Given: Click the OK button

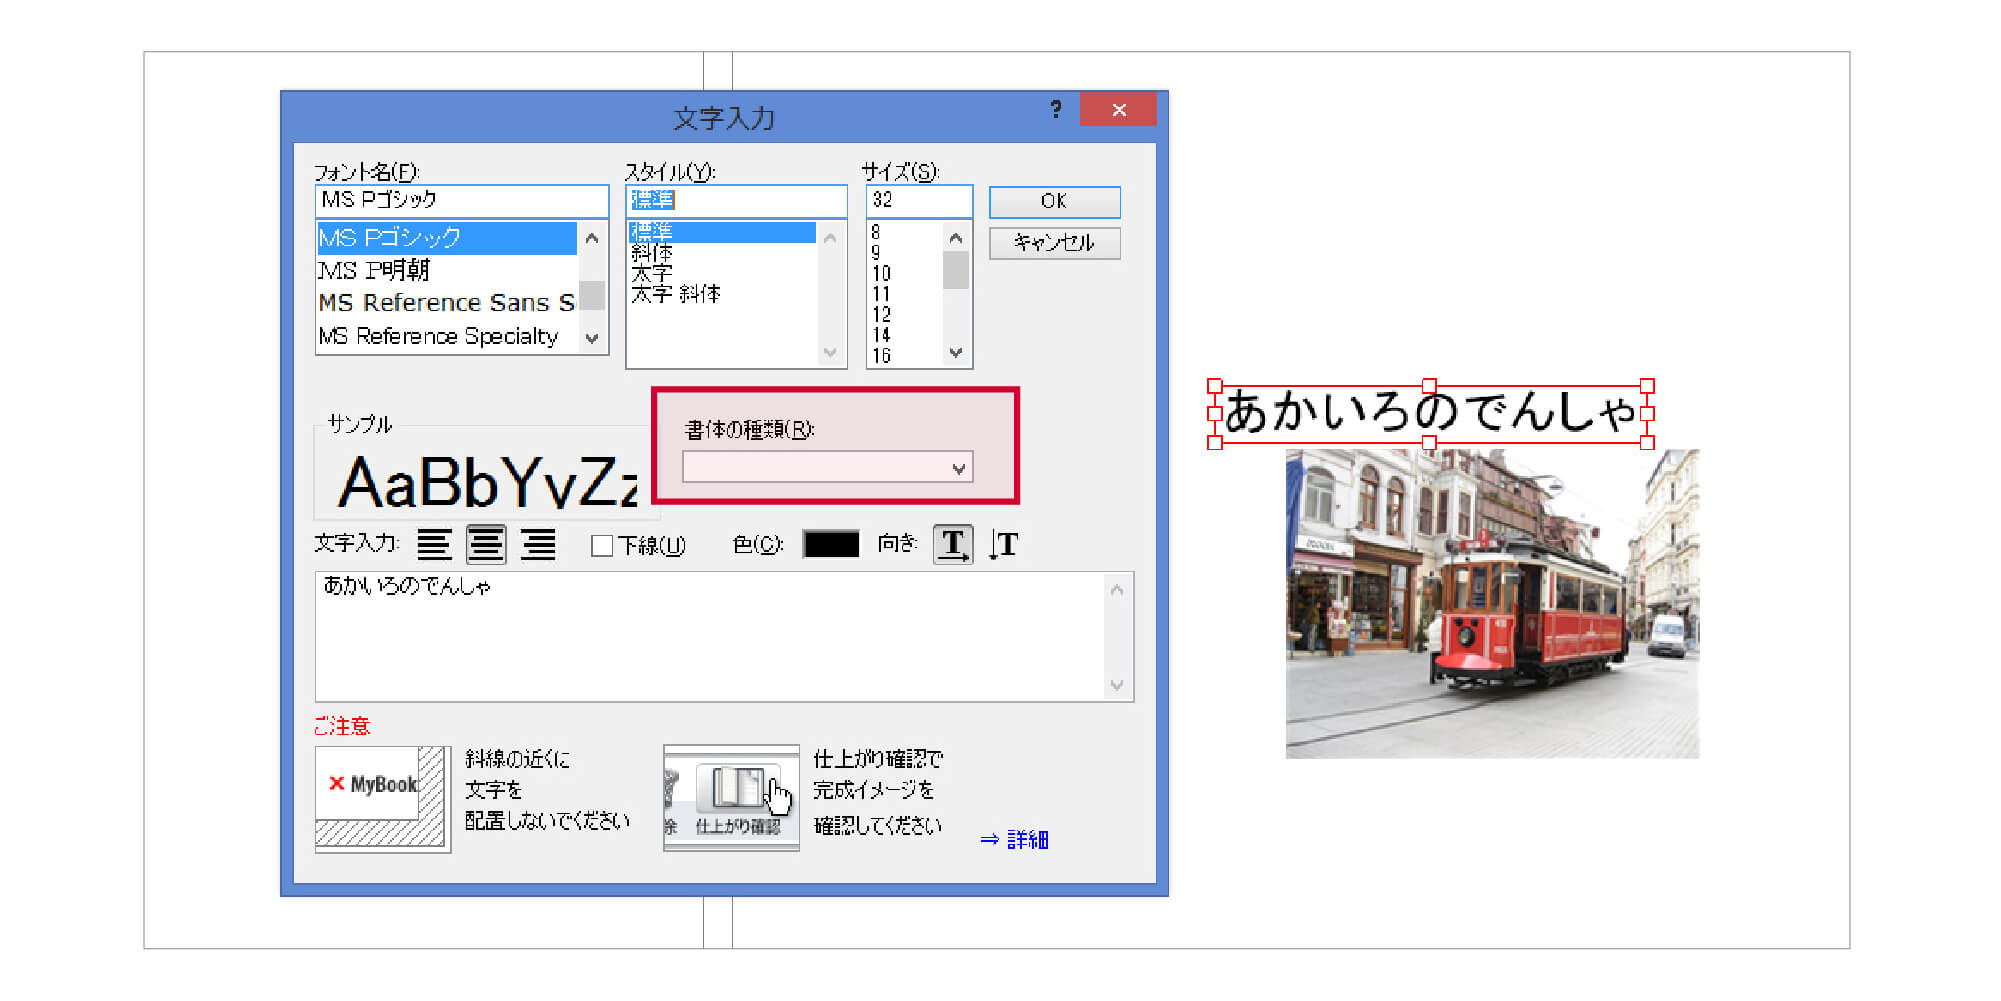Looking at the screenshot, I should [1054, 201].
